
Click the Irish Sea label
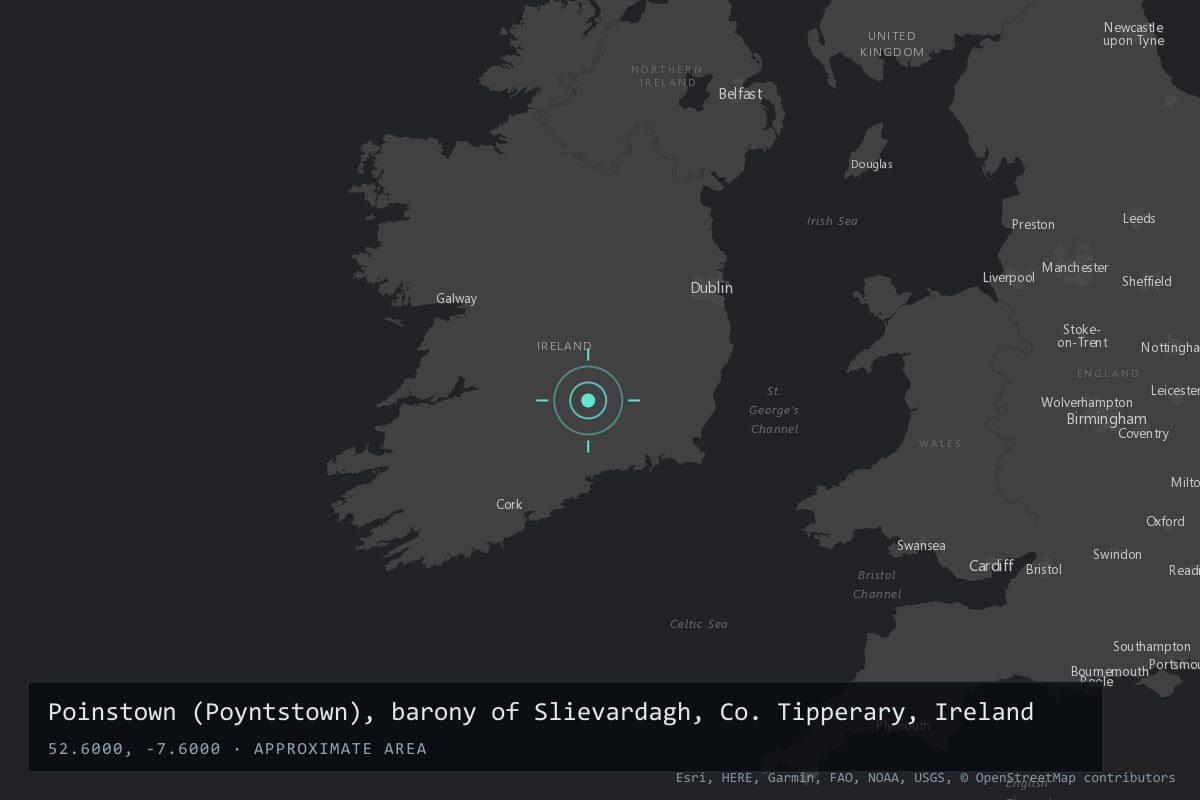point(832,221)
